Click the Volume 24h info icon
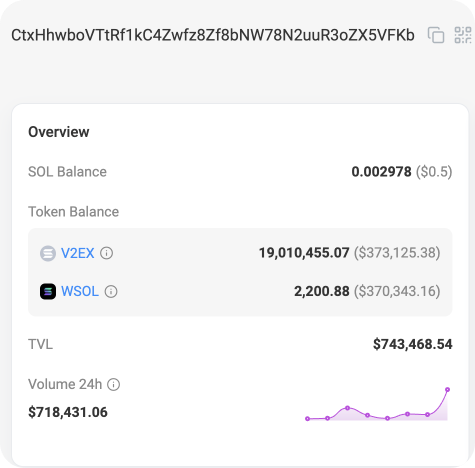The width and height of the screenshot is (475, 468). click(113, 384)
